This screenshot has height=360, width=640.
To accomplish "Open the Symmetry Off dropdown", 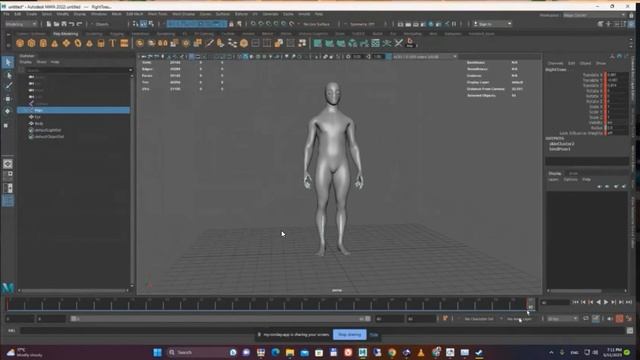I will pos(363,24).
